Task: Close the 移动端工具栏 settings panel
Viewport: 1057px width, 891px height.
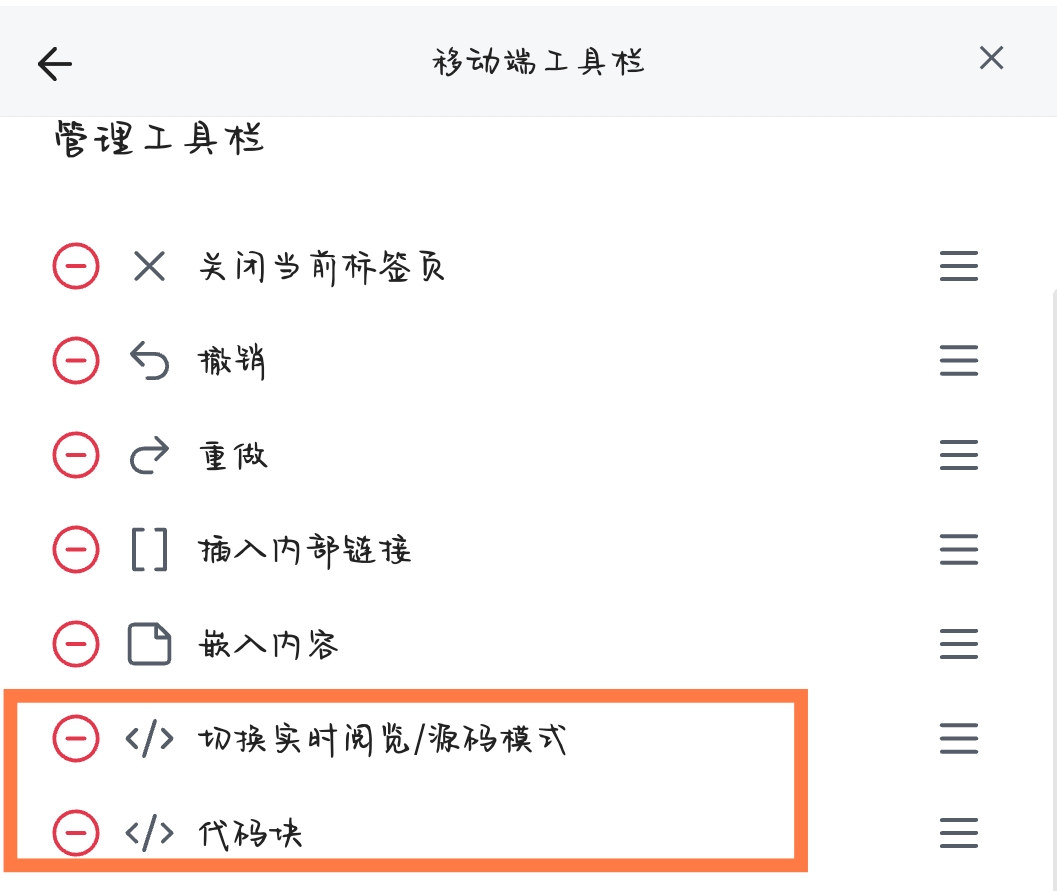Action: point(991,58)
